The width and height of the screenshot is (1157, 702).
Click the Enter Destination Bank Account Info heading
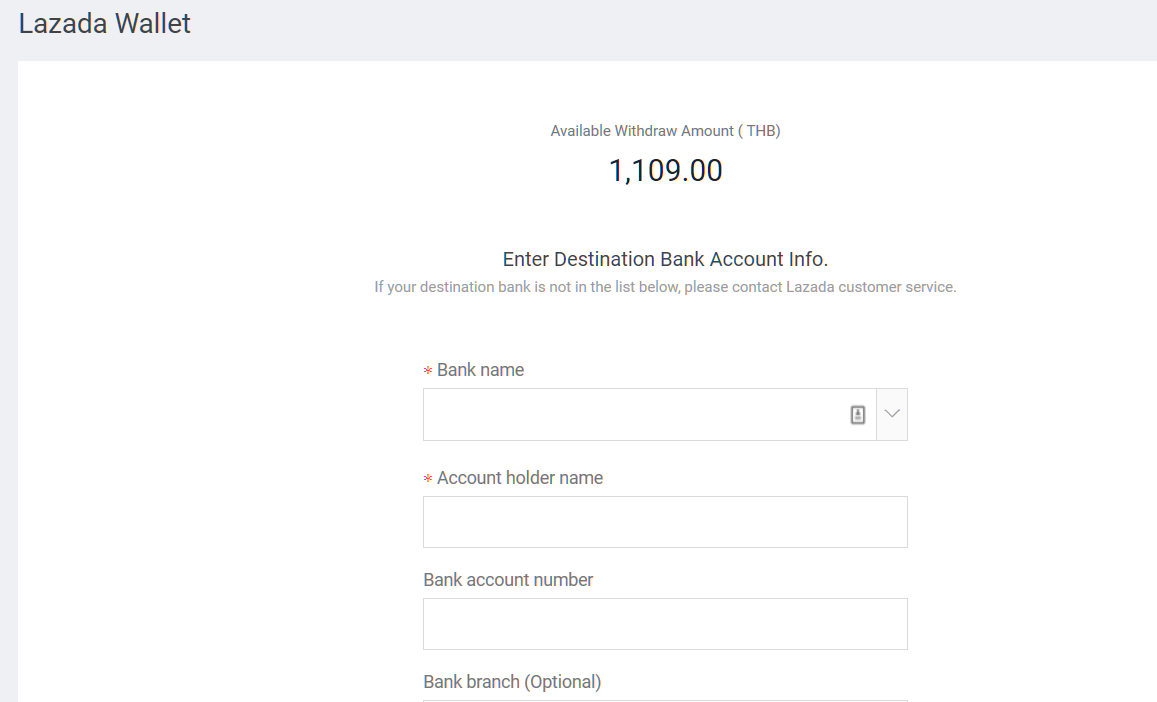(665, 259)
